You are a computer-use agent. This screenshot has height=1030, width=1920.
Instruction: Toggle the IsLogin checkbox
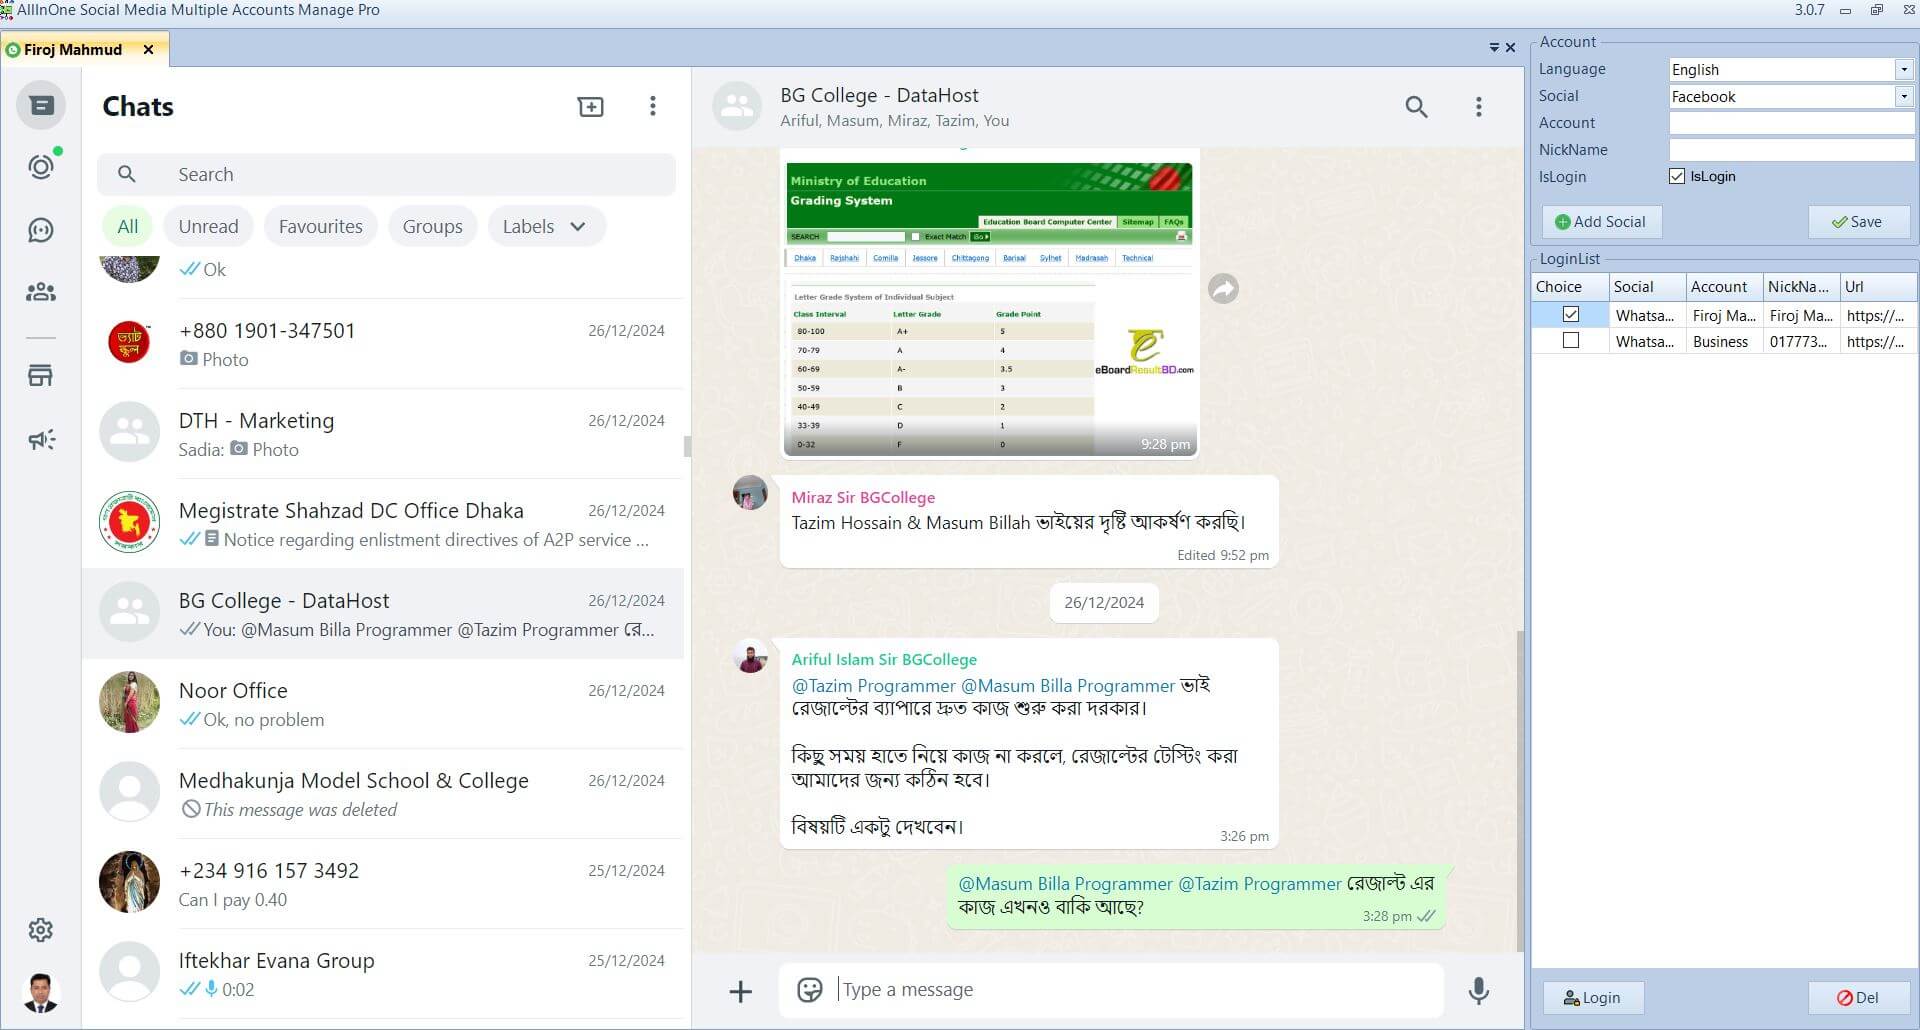[x=1677, y=176]
